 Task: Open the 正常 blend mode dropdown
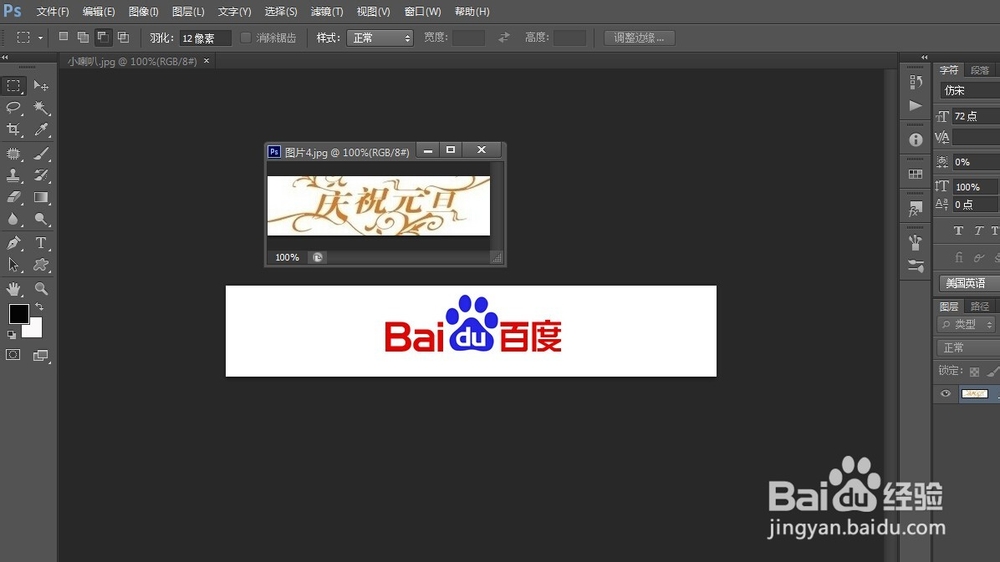tap(968, 348)
